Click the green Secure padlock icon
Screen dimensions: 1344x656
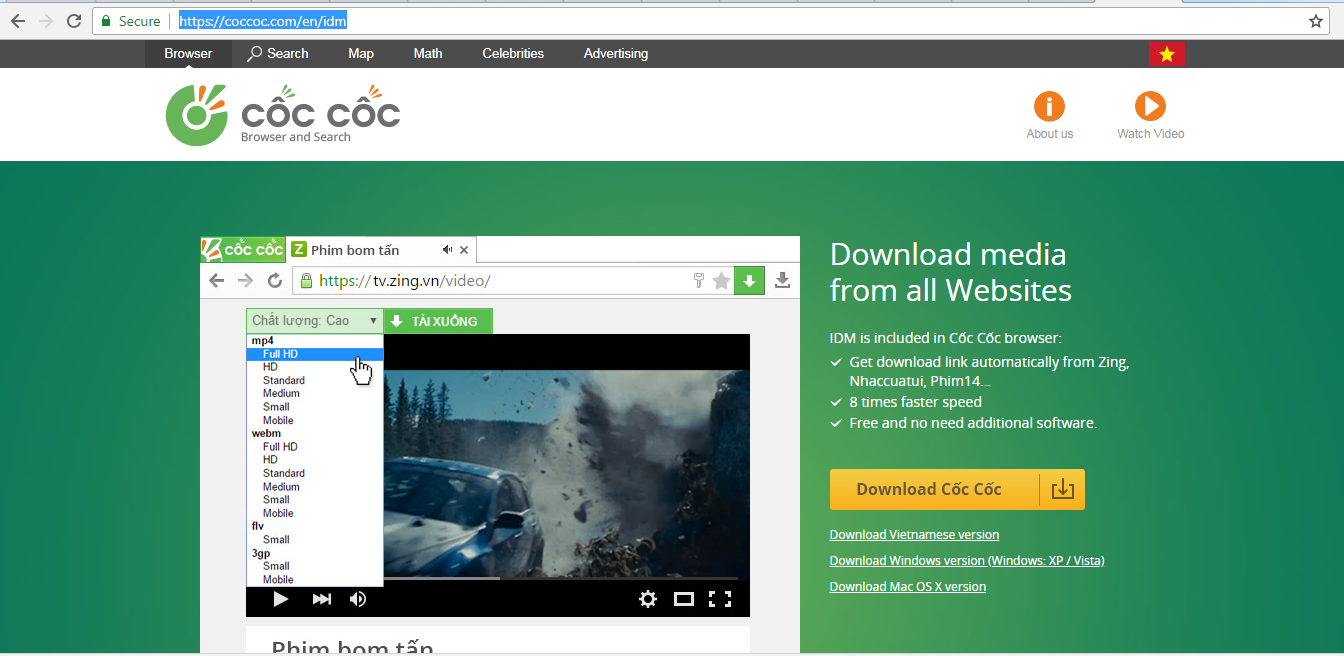point(106,21)
